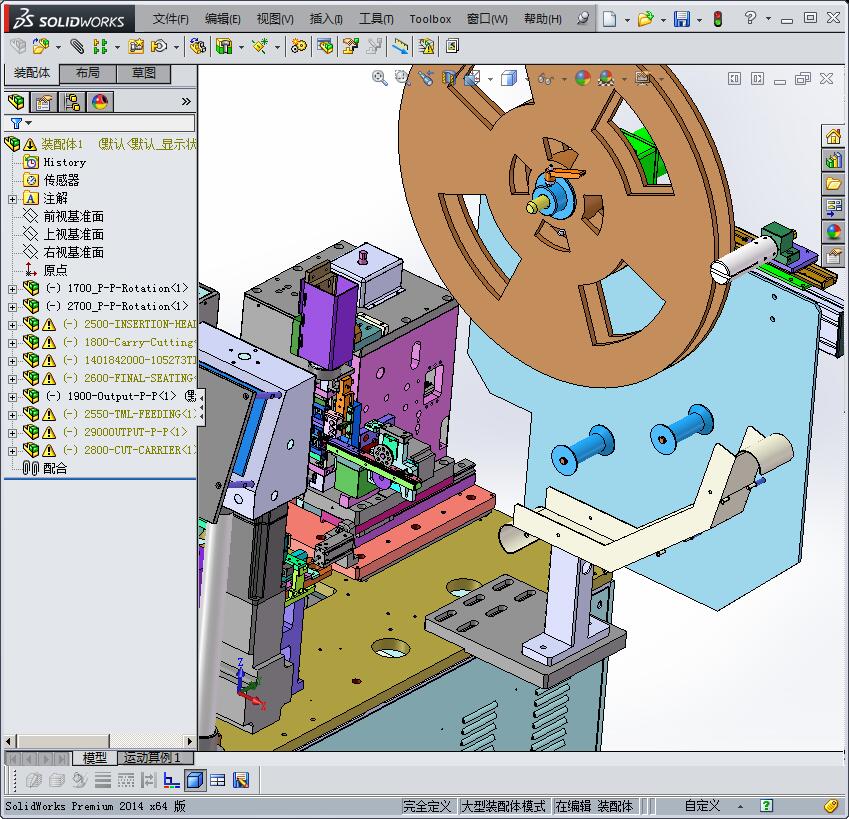Click the green help question mark in status bar
The height and width of the screenshot is (819, 849).
(x=766, y=806)
